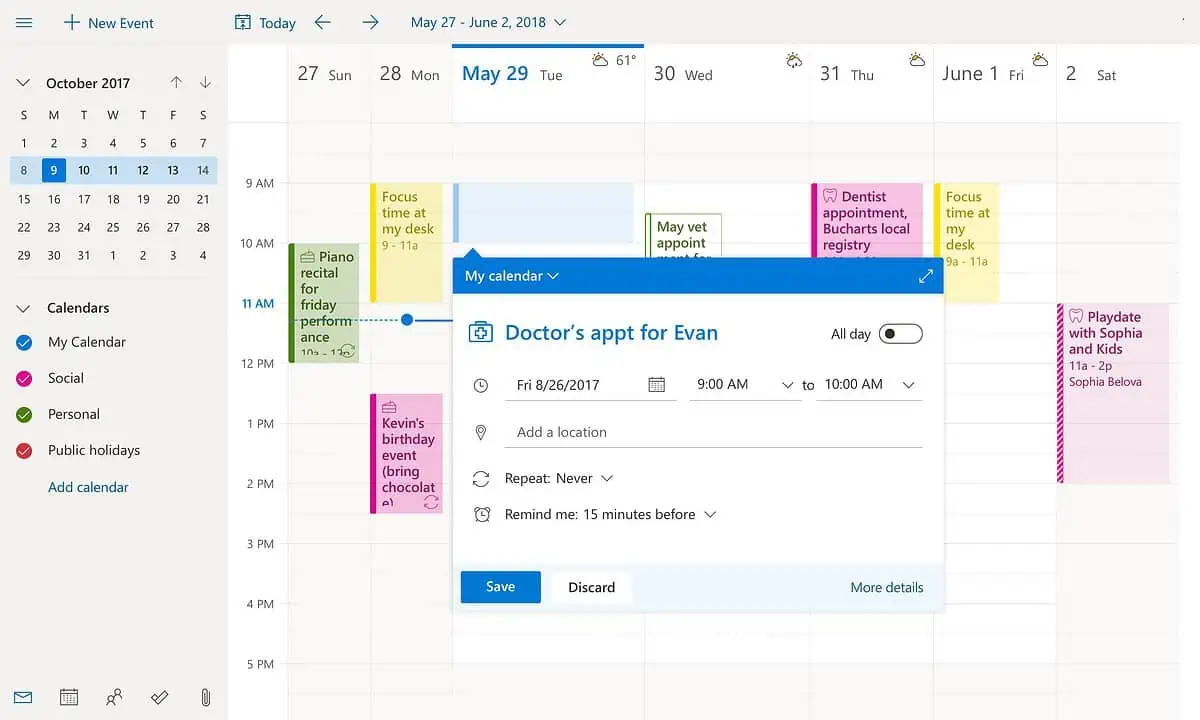The image size is (1200, 720).
Task: Open the More details link
Action: (x=886, y=587)
